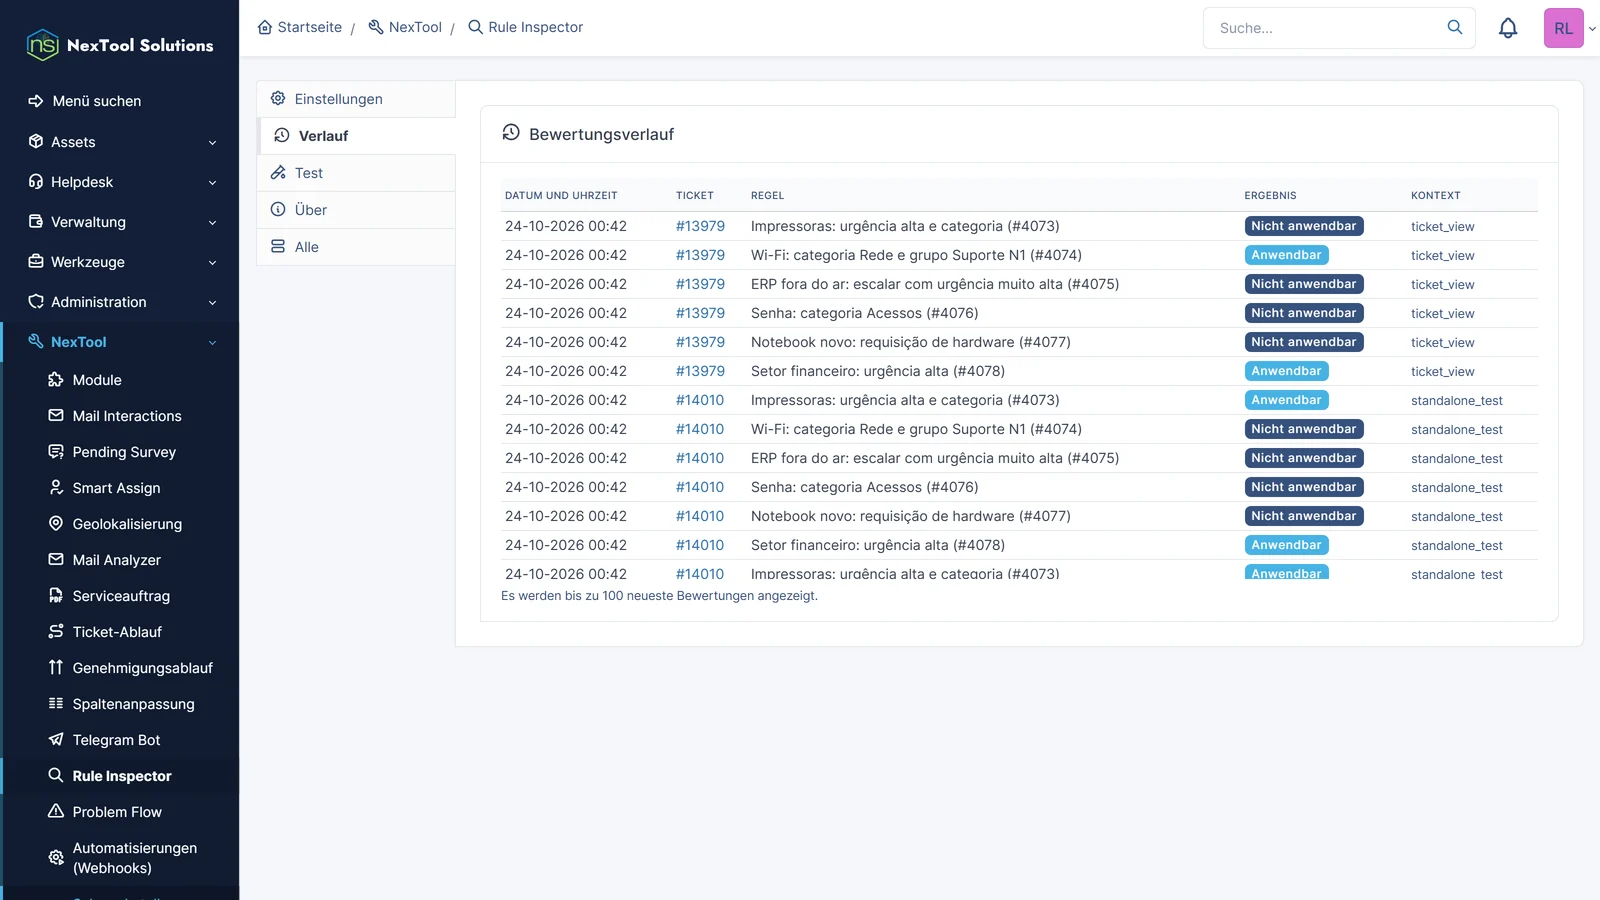1600x900 pixels.
Task: Expand the Helpdesk menu chevron
Action: pyautogui.click(x=212, y=183)
